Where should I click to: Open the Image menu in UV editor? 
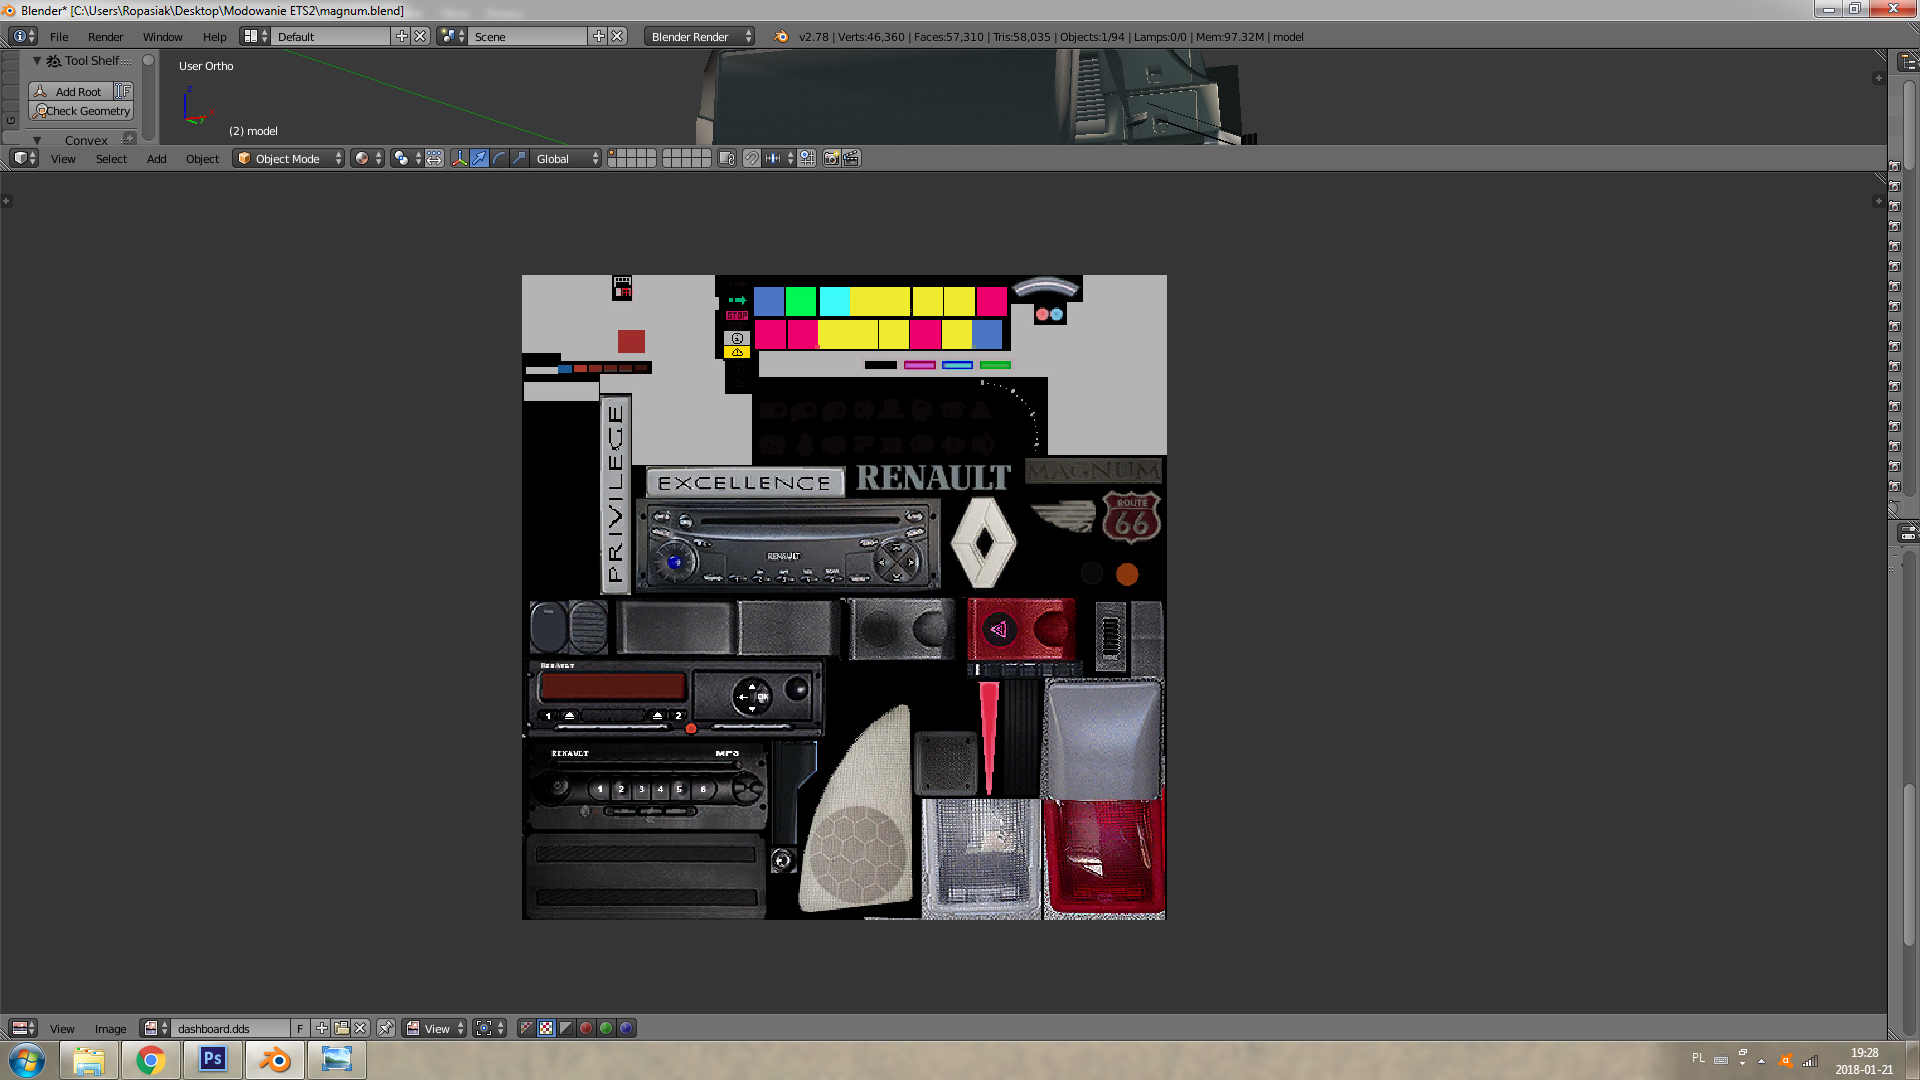click(110, 1029)
